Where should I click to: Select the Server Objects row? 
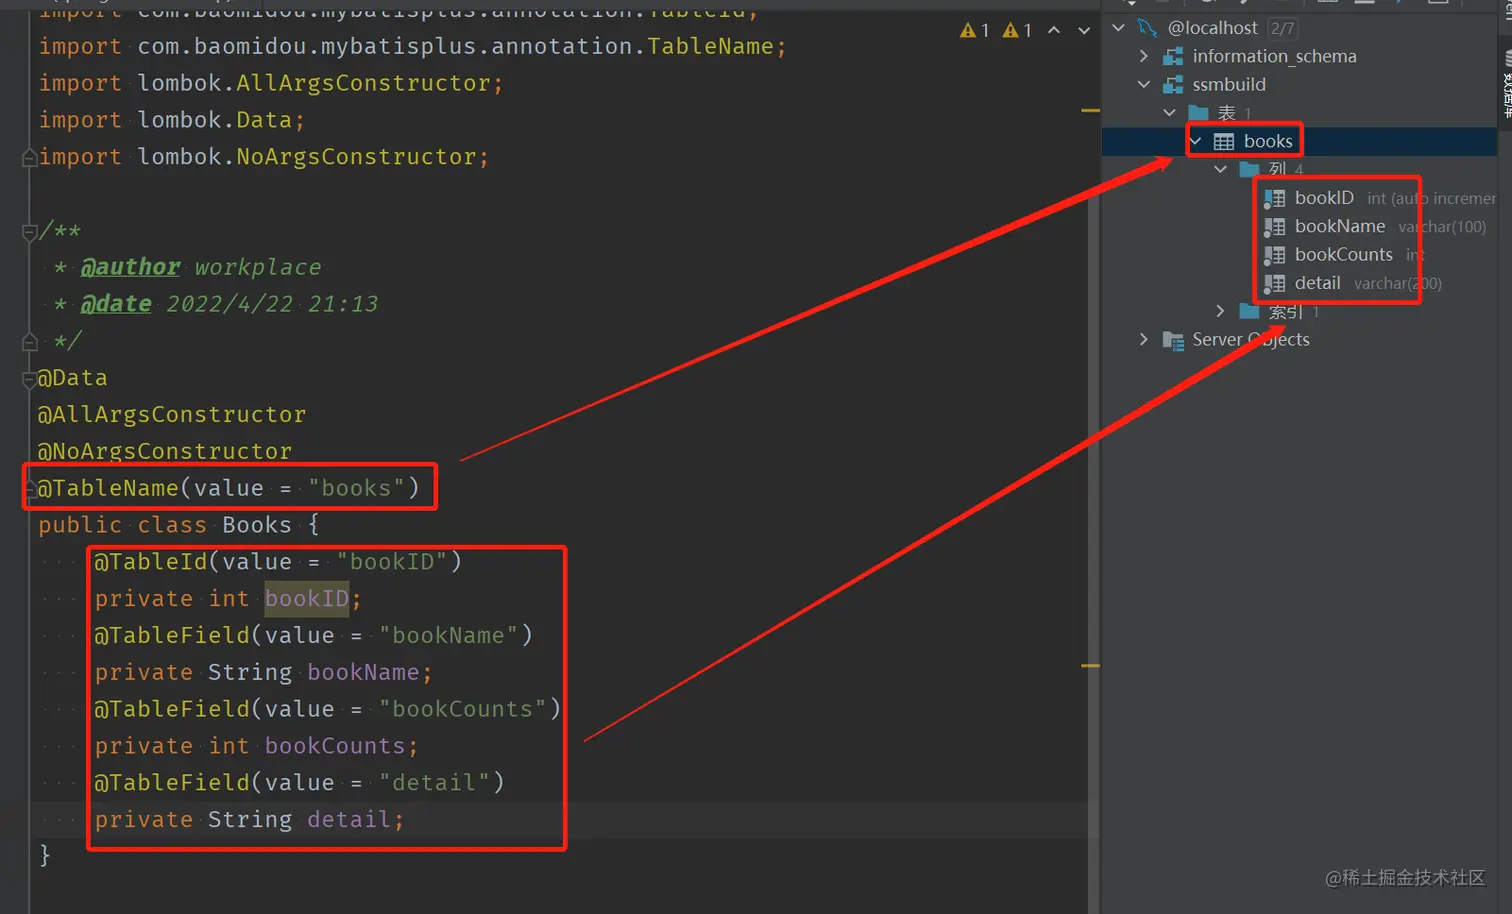[x=1300, y=340]
